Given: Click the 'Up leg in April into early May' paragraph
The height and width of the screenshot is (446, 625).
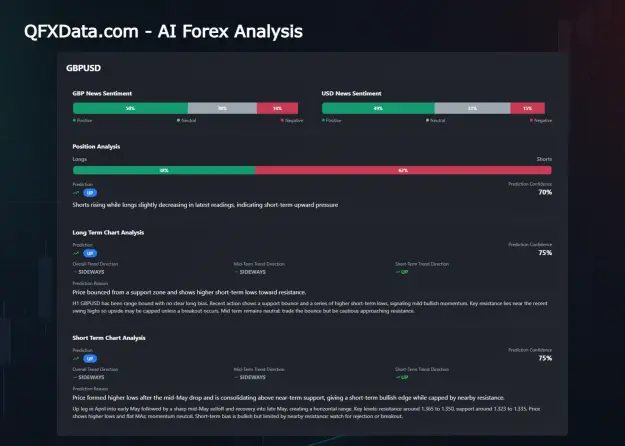Looking at the screenshot, I should point(307,413).
